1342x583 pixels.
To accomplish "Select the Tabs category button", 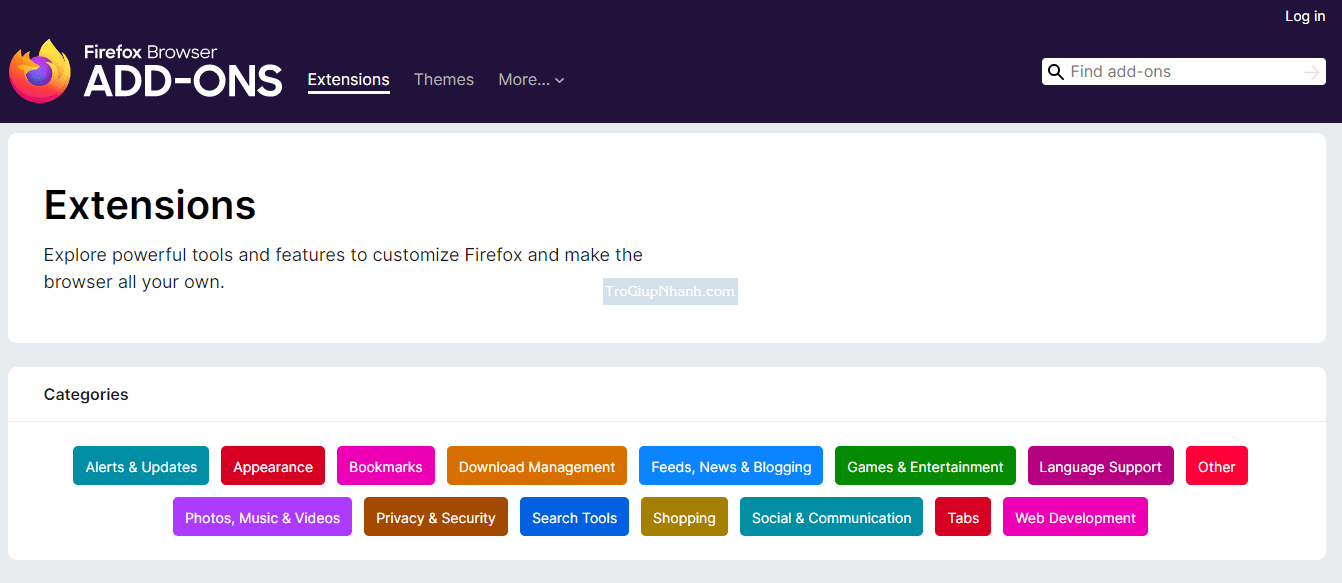I will (963, 518).
